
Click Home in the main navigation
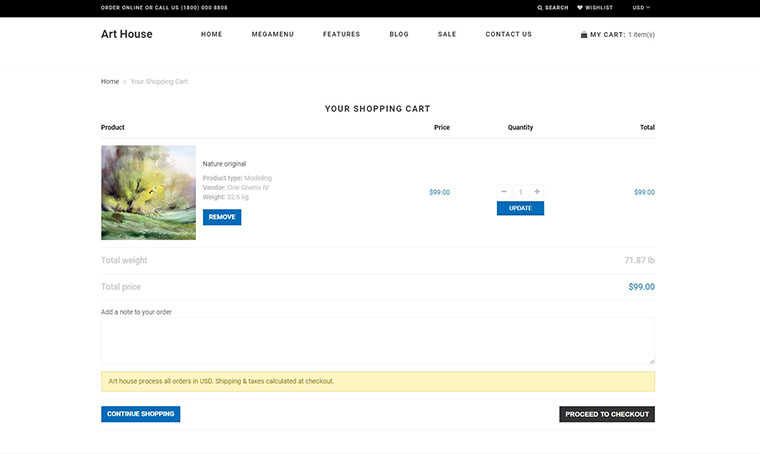point(211,34)
